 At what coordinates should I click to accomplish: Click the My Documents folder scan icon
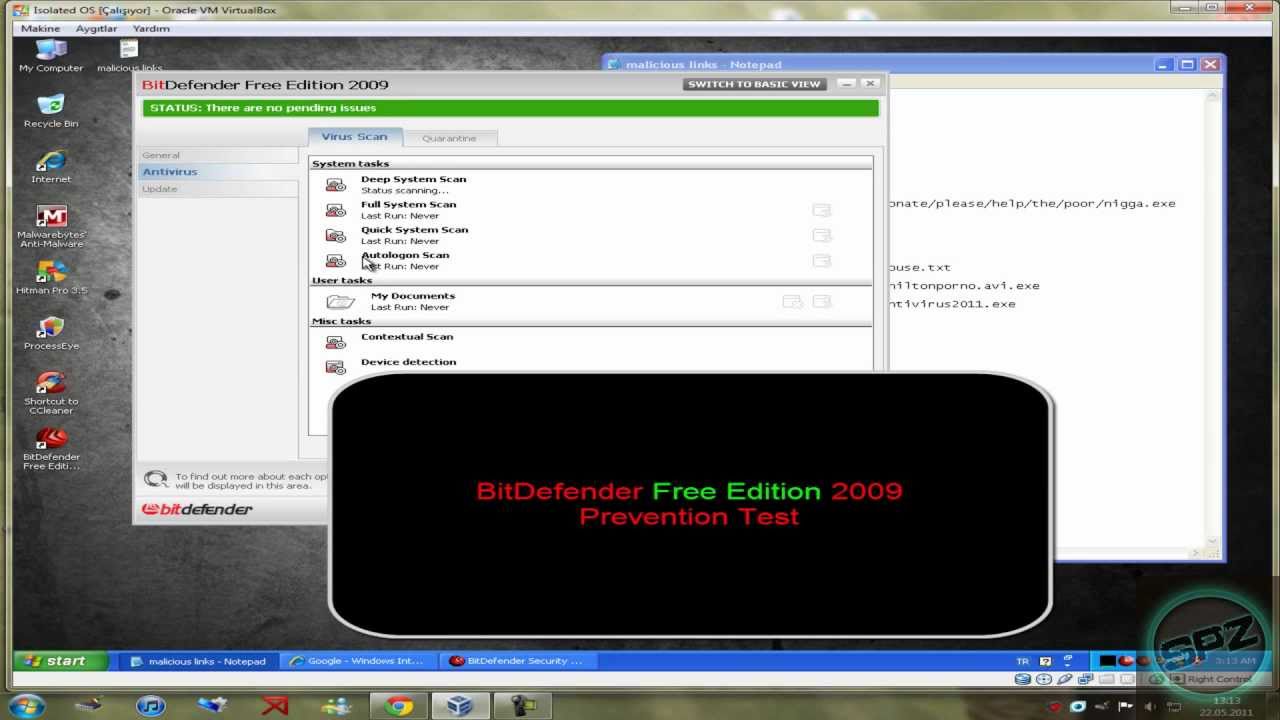coord(341,301)
